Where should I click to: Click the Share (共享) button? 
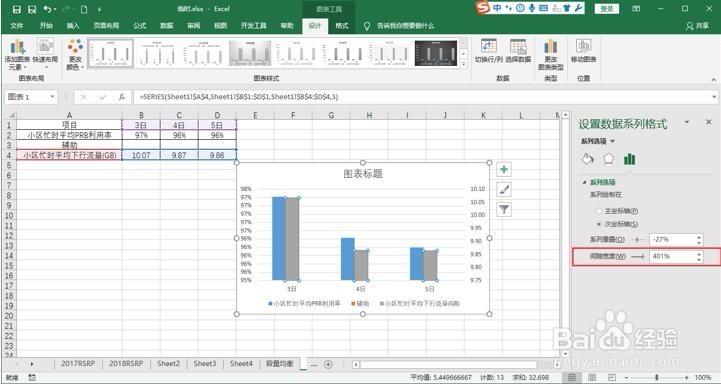698,26
